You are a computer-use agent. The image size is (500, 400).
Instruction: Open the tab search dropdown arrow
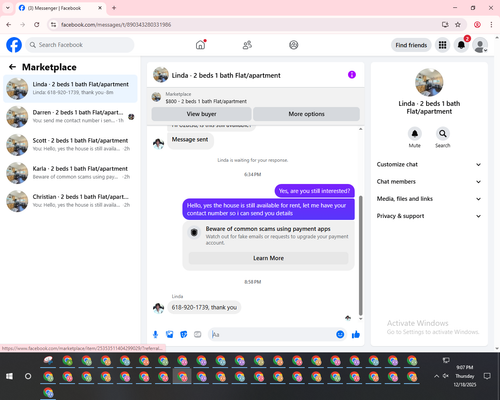pyautogui.click(x=8, y=8)
